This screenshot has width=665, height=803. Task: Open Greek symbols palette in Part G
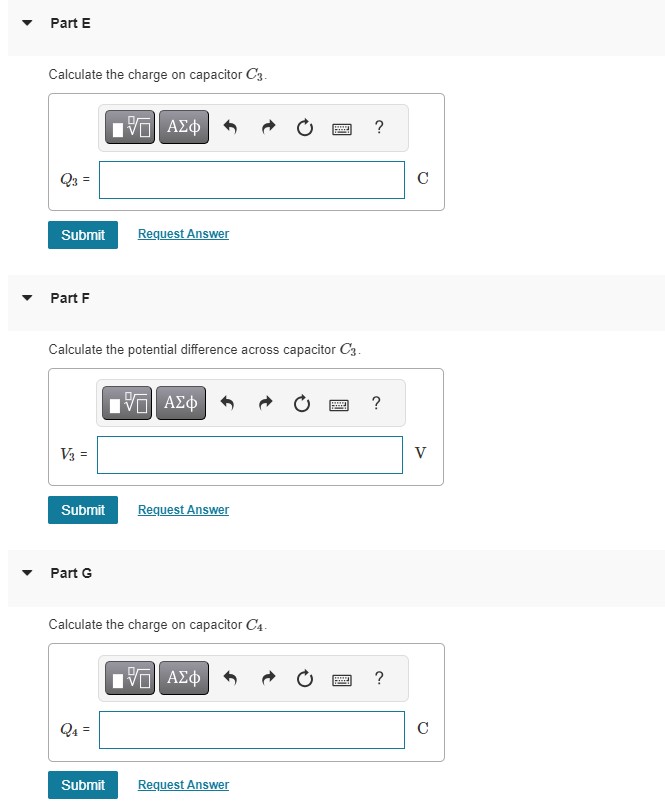point(184,678)
